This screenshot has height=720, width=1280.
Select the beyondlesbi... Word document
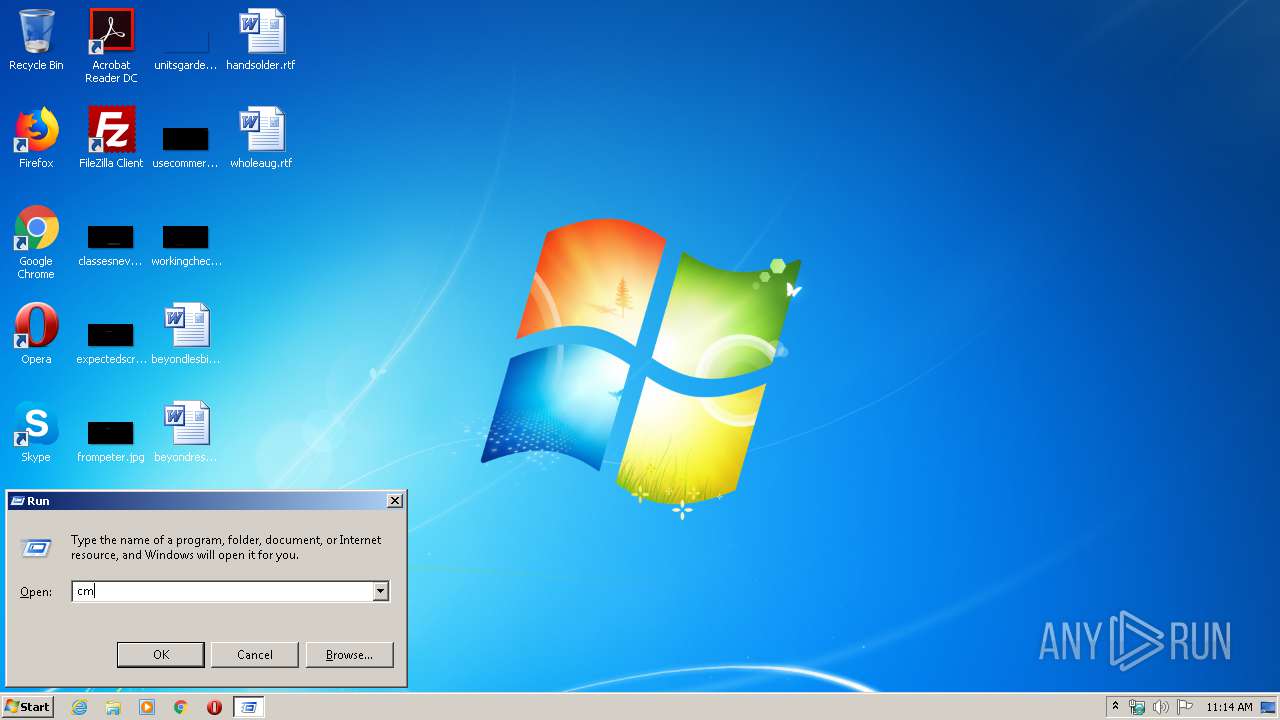186,335
